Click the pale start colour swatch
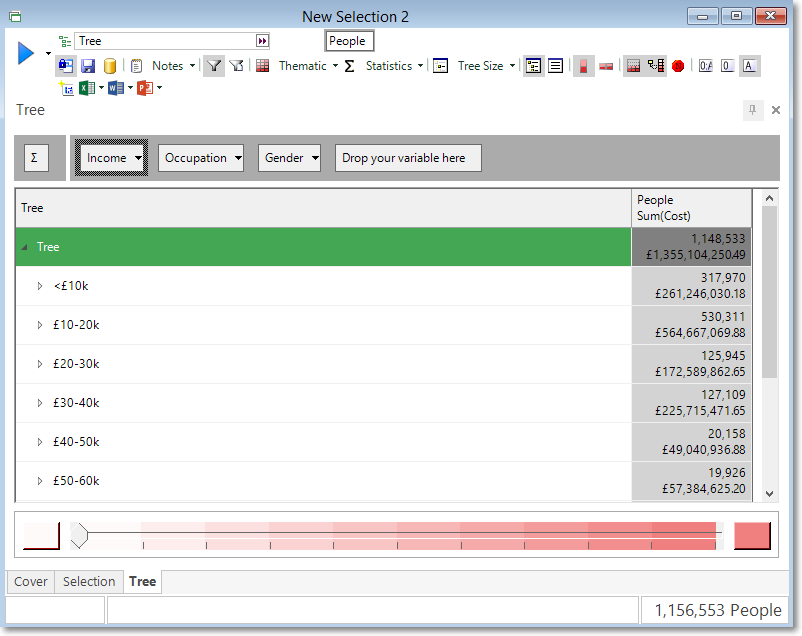 (x=41, y=535)
